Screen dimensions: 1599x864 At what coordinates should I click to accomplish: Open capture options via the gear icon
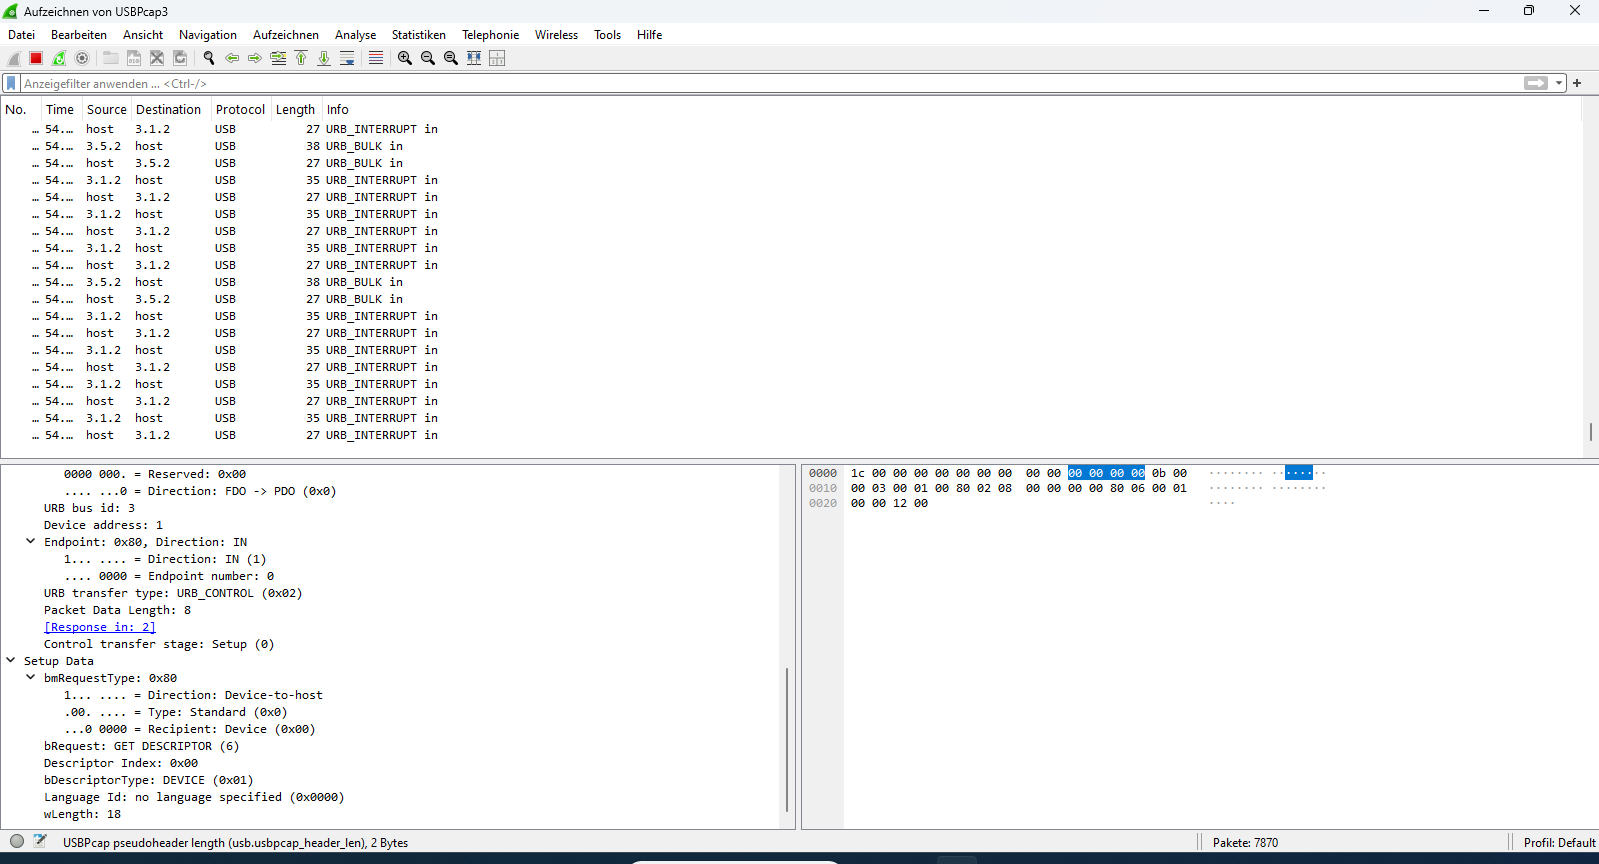click(x=82, y=58)
